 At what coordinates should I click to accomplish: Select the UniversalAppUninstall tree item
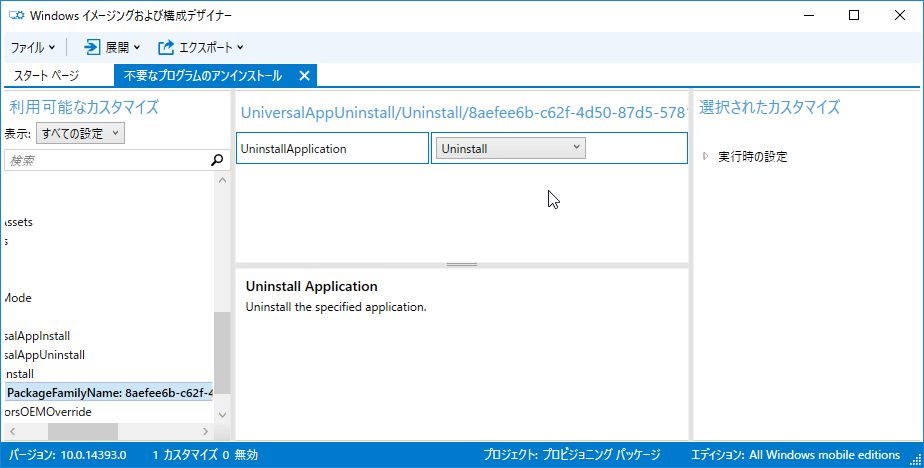click(x=44, y=355)
